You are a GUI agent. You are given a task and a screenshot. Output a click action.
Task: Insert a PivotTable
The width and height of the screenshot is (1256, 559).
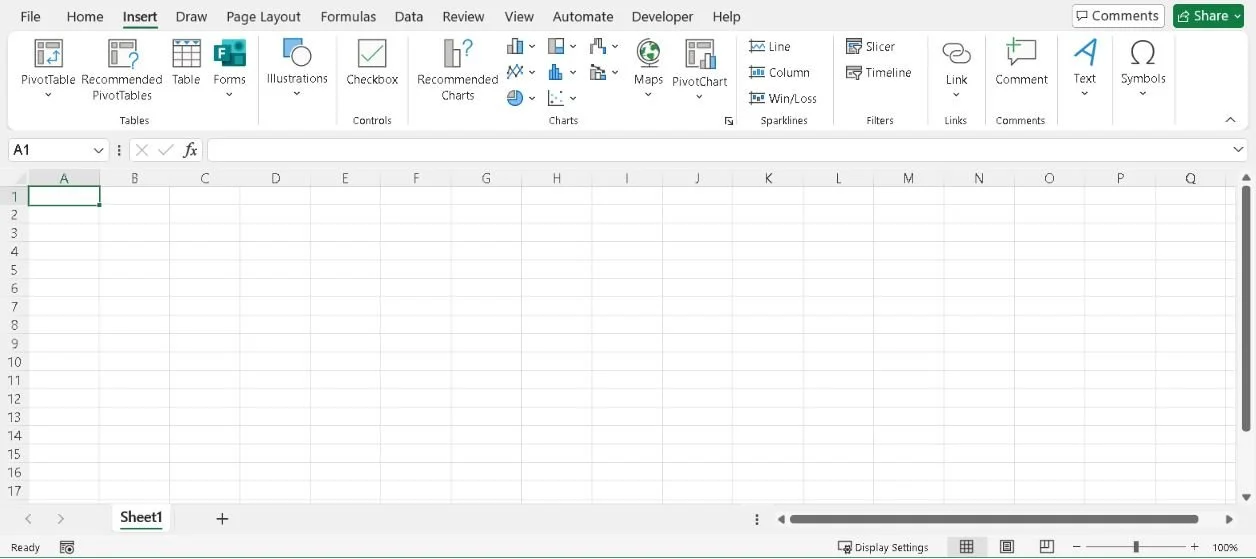click(x=48, y=60)
